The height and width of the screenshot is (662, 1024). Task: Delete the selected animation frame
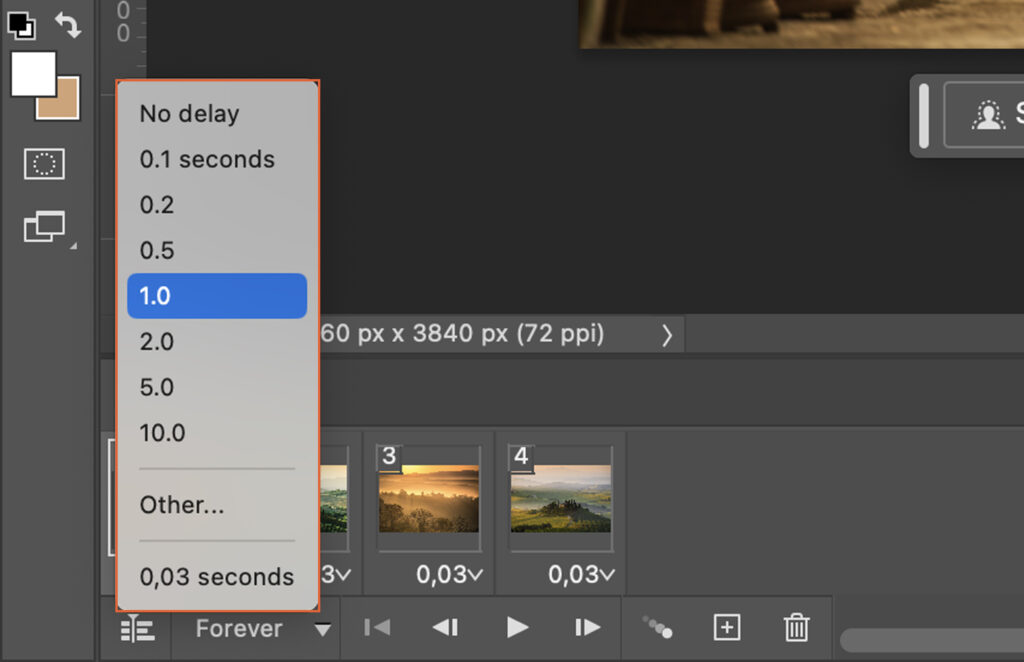point(796,628)
